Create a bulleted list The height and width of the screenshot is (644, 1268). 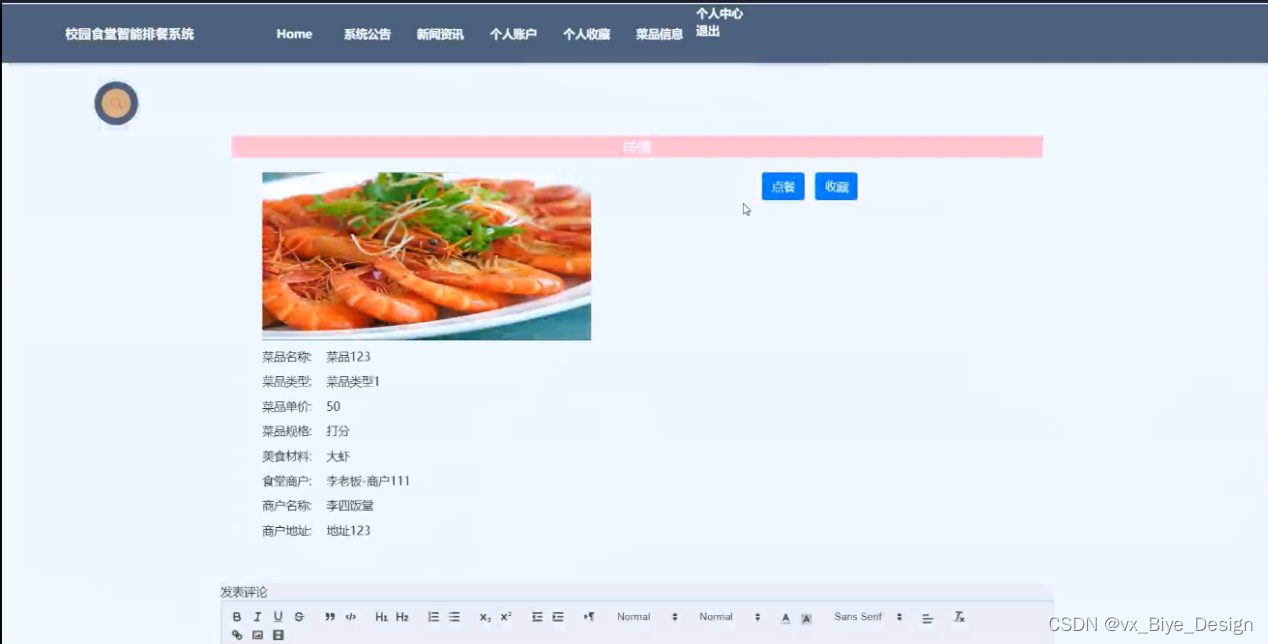coord(454,617)
